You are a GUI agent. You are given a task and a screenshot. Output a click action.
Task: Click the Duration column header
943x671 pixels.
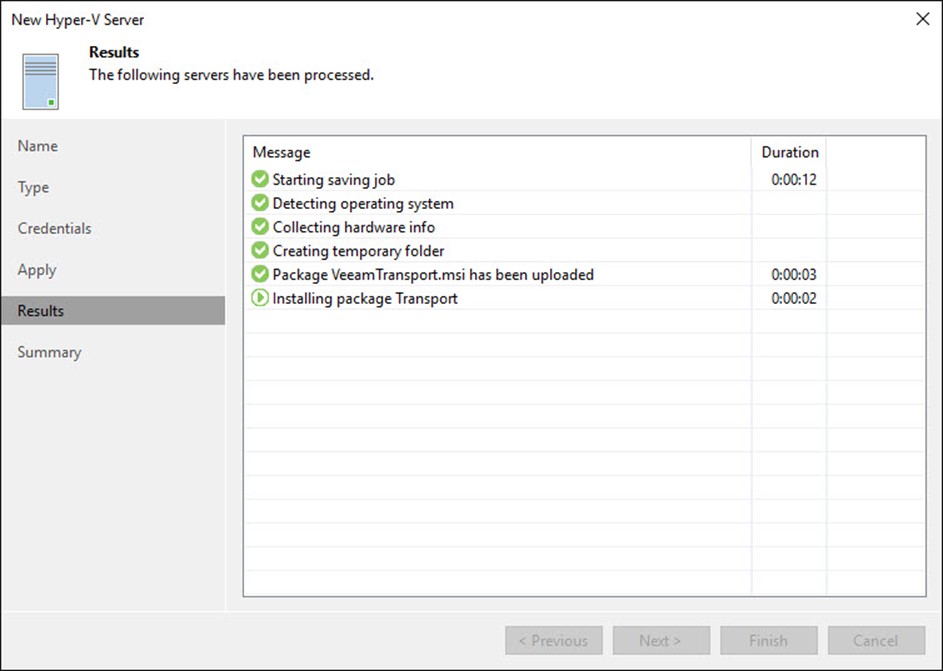tap(790, 152)
